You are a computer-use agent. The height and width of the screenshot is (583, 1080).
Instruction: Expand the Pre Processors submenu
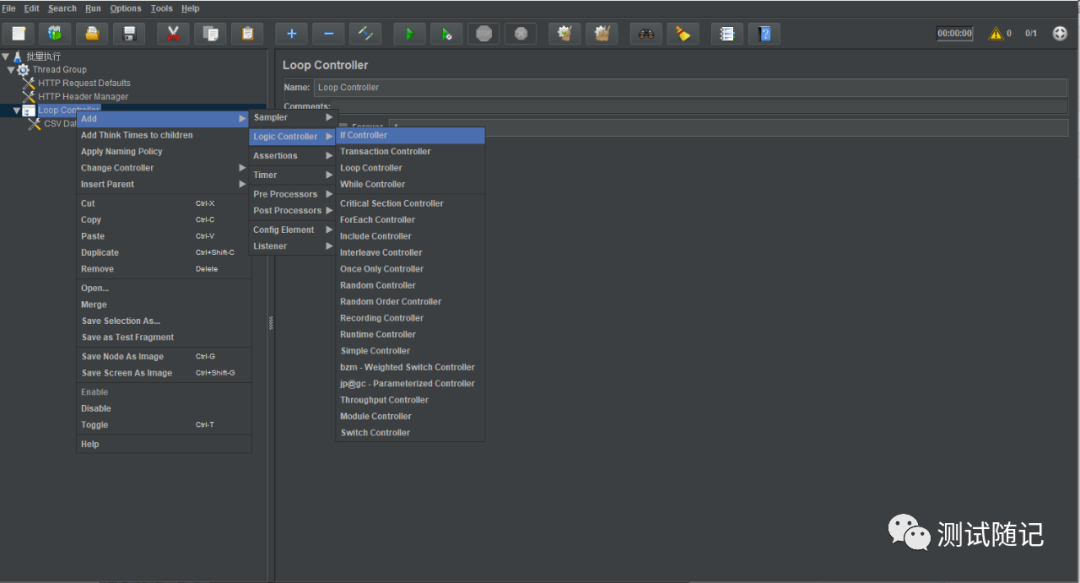[x=293, y=194]
